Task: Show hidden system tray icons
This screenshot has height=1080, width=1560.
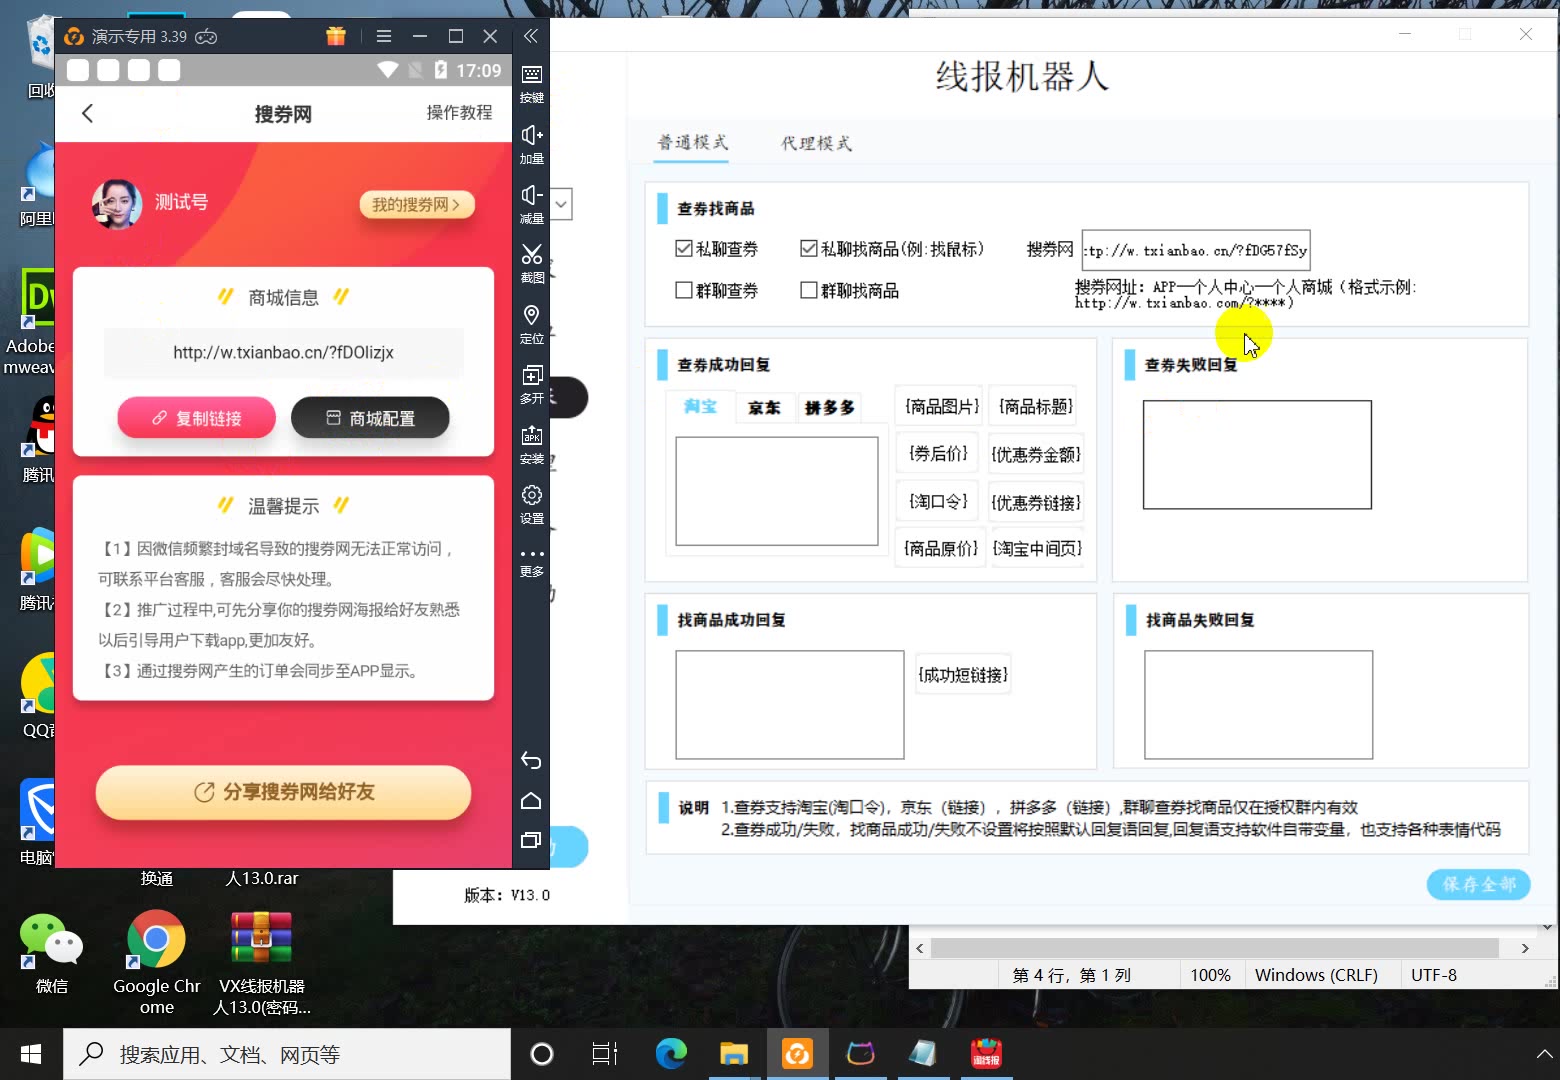Action: click(1544, 1054)
